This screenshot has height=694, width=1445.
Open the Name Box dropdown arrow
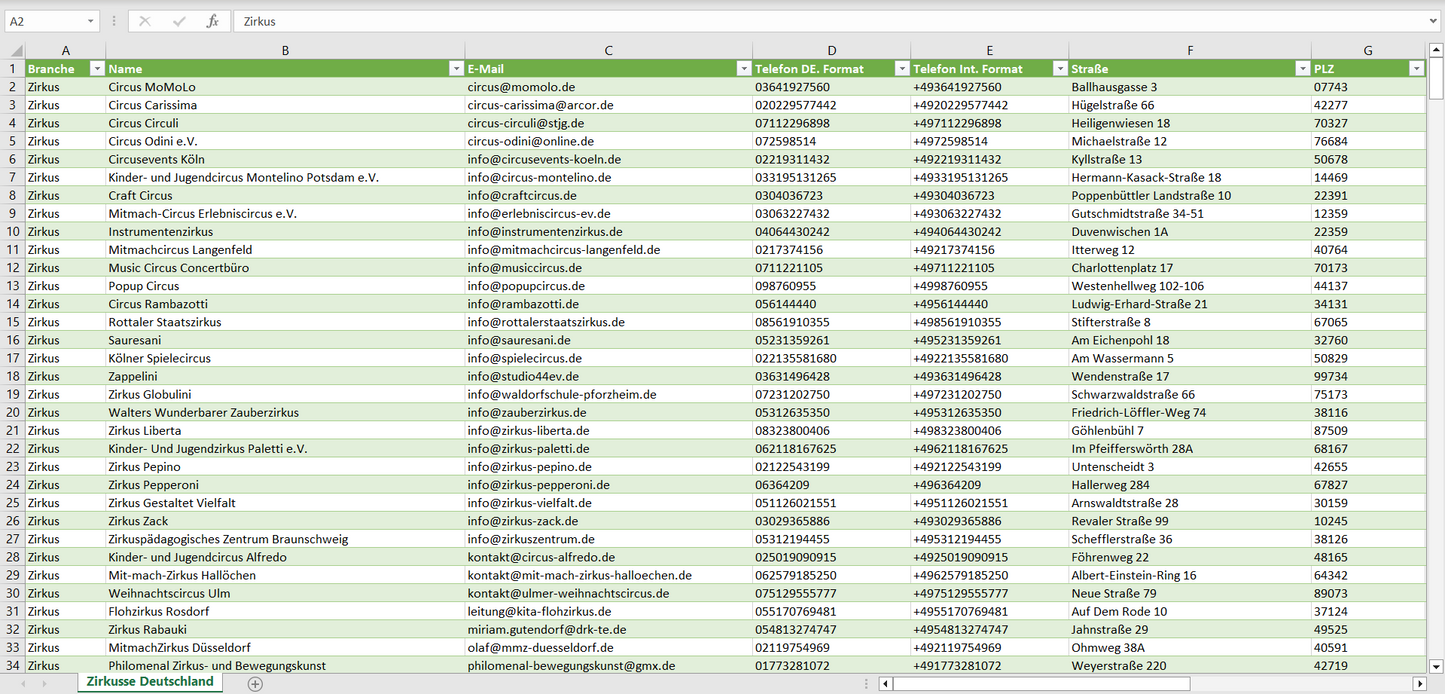tap(91, 21)
